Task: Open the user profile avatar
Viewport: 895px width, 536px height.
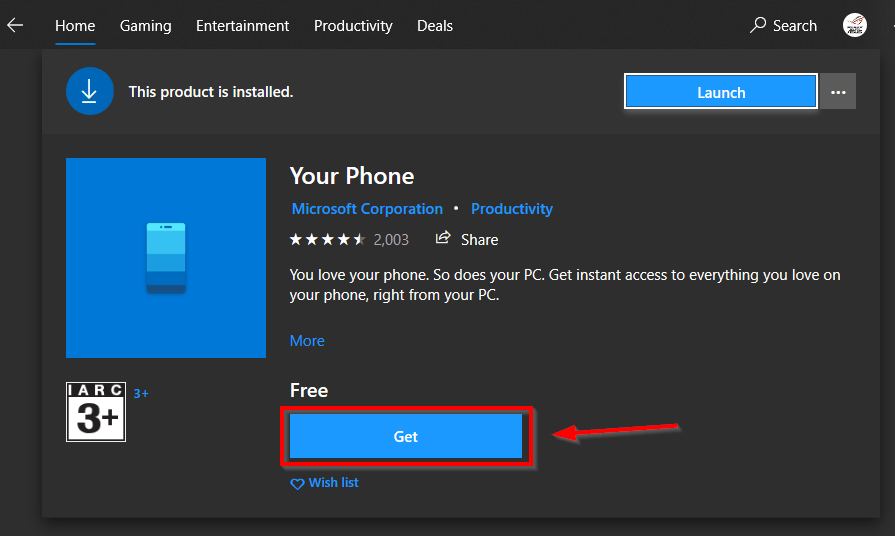Action: tap(854, 25)
